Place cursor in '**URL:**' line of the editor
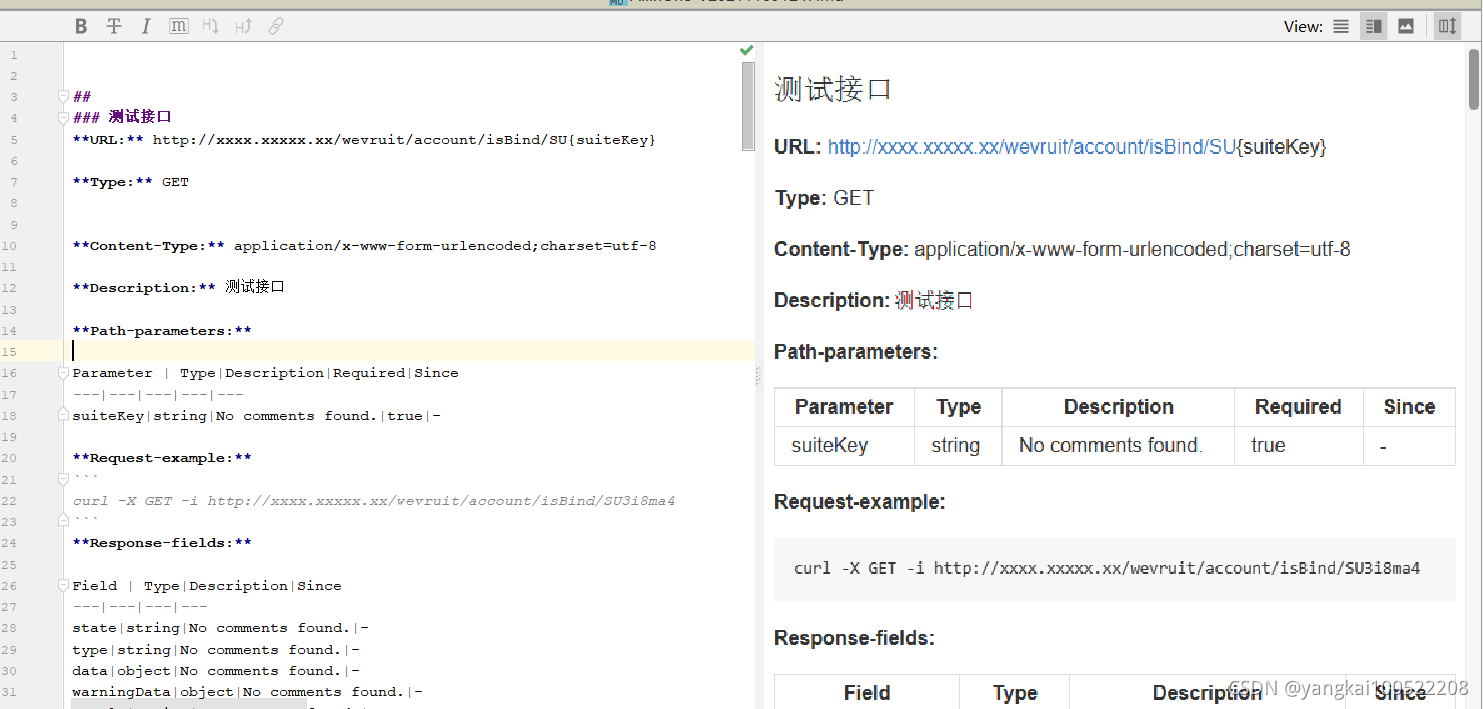Screen dimensions: 1483x709 click(364, 140)
